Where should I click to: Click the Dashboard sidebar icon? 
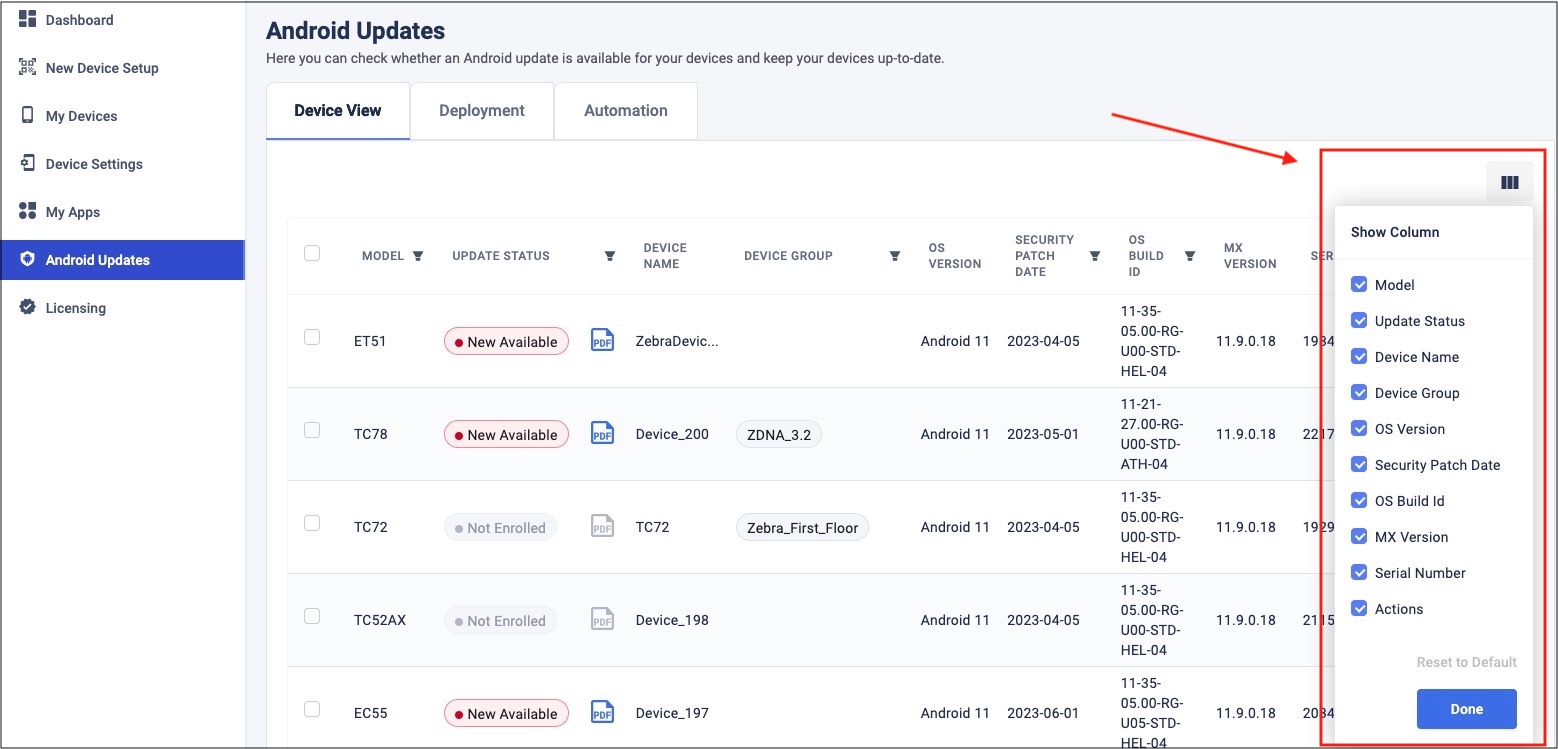(28, 20)
